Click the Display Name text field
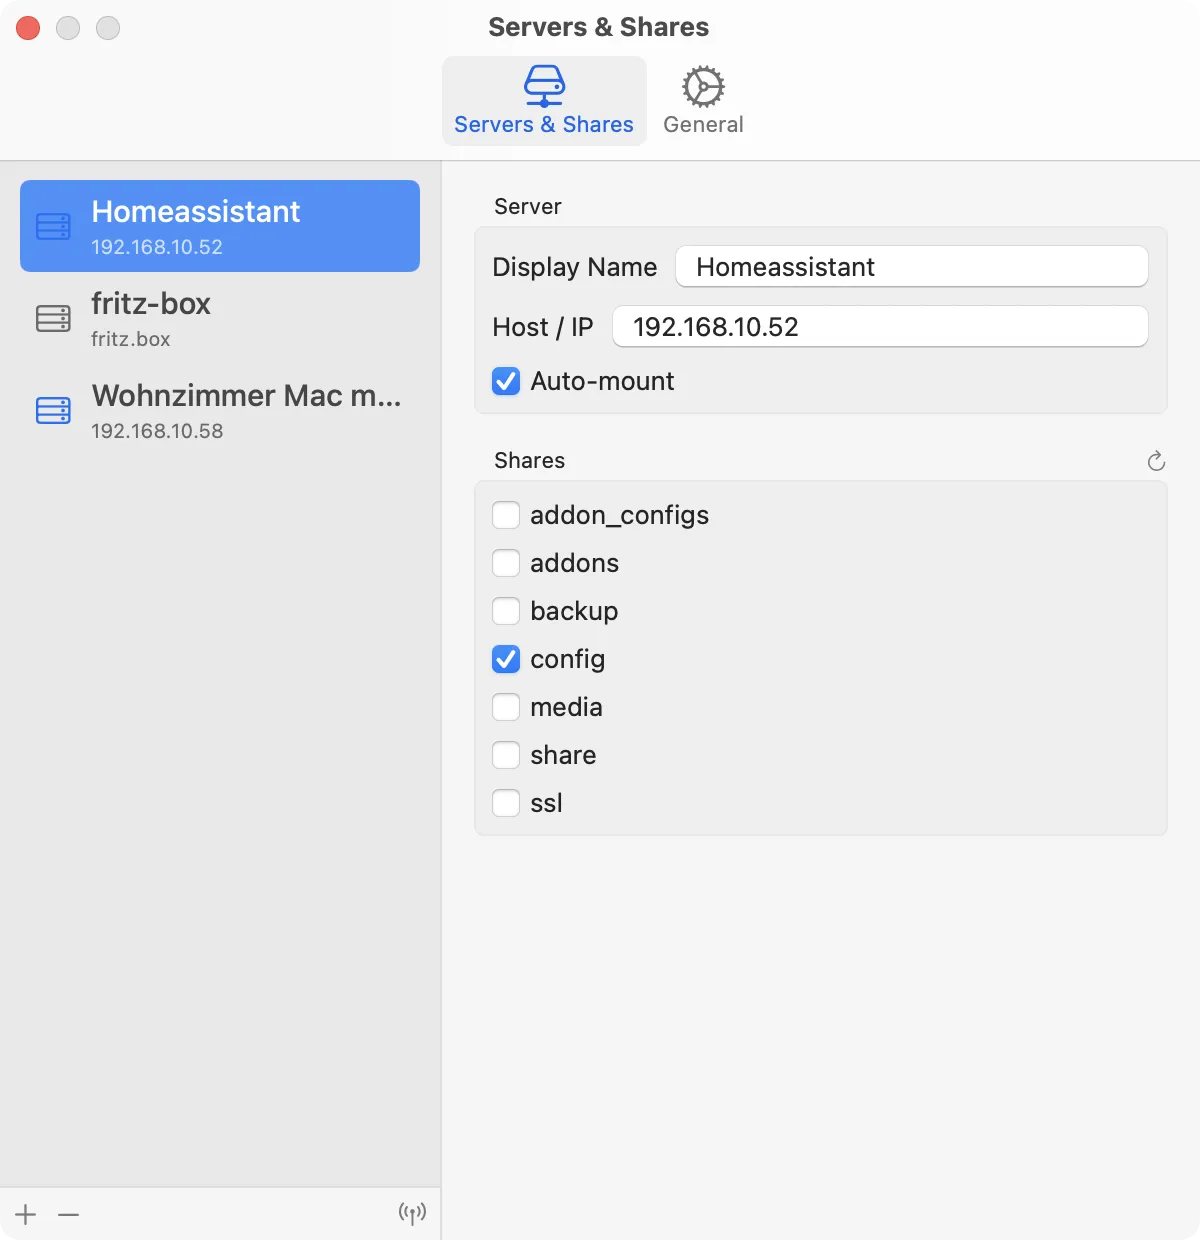This screenshot has width=1200, height=1240. point(910,267)
